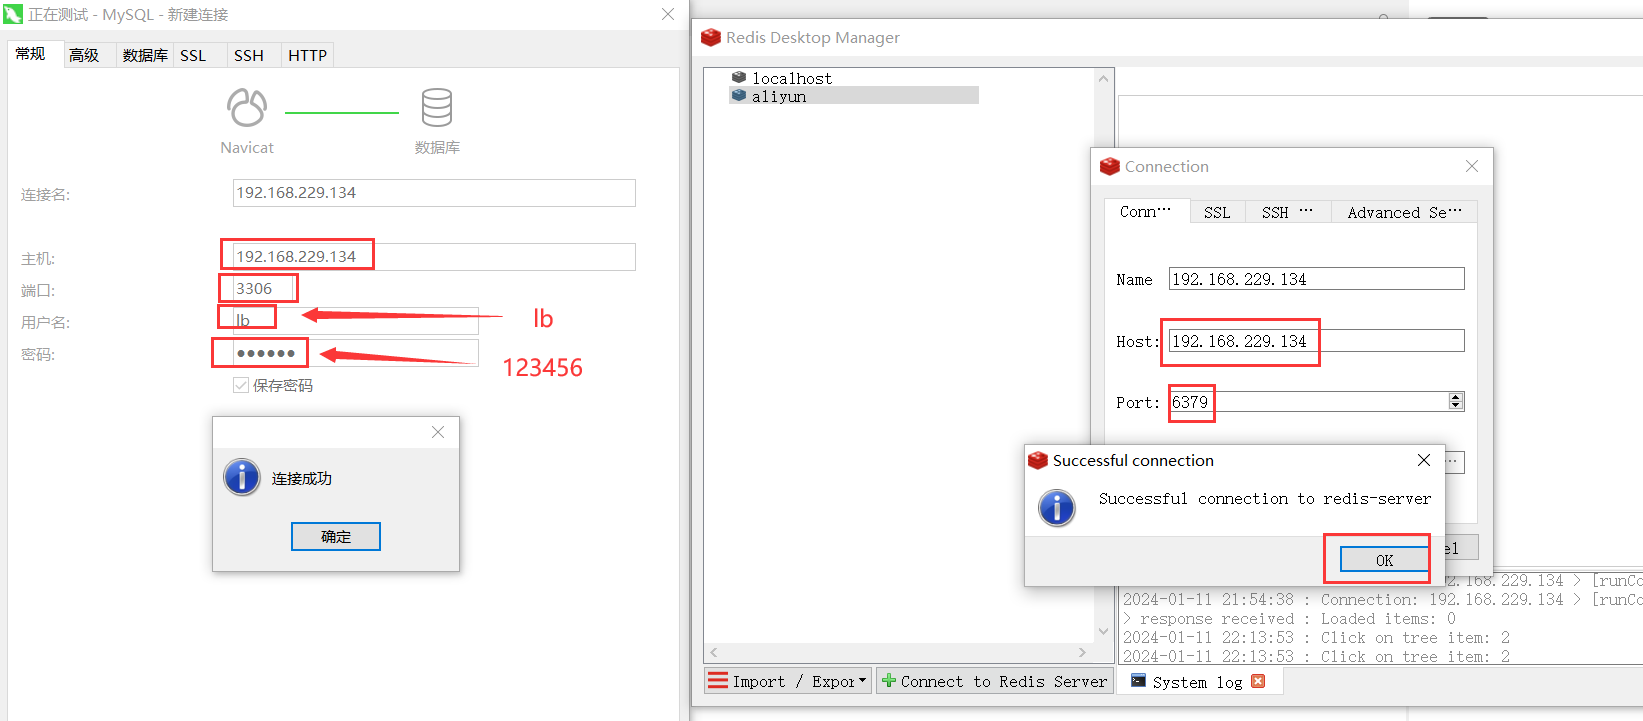Click the database cylinder icon

click(437, 108)
